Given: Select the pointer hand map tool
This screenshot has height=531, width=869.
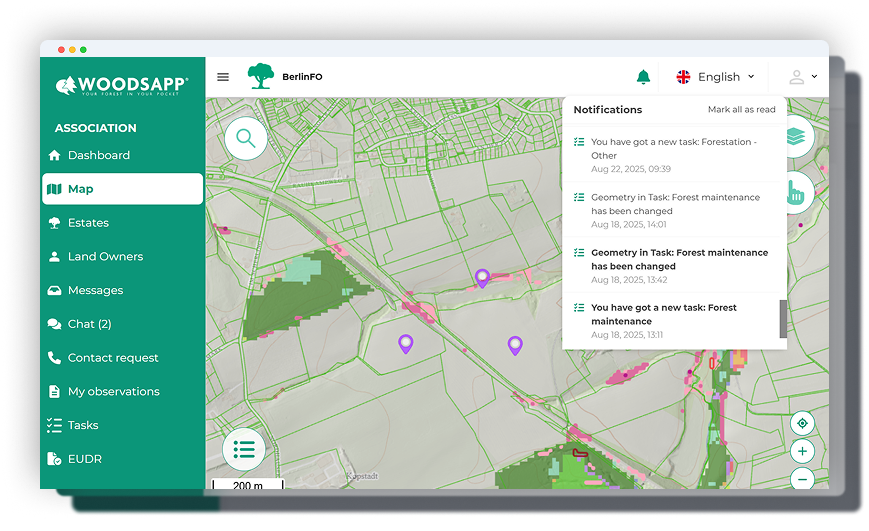Looking at the screenshot, I should coord(798,193).
